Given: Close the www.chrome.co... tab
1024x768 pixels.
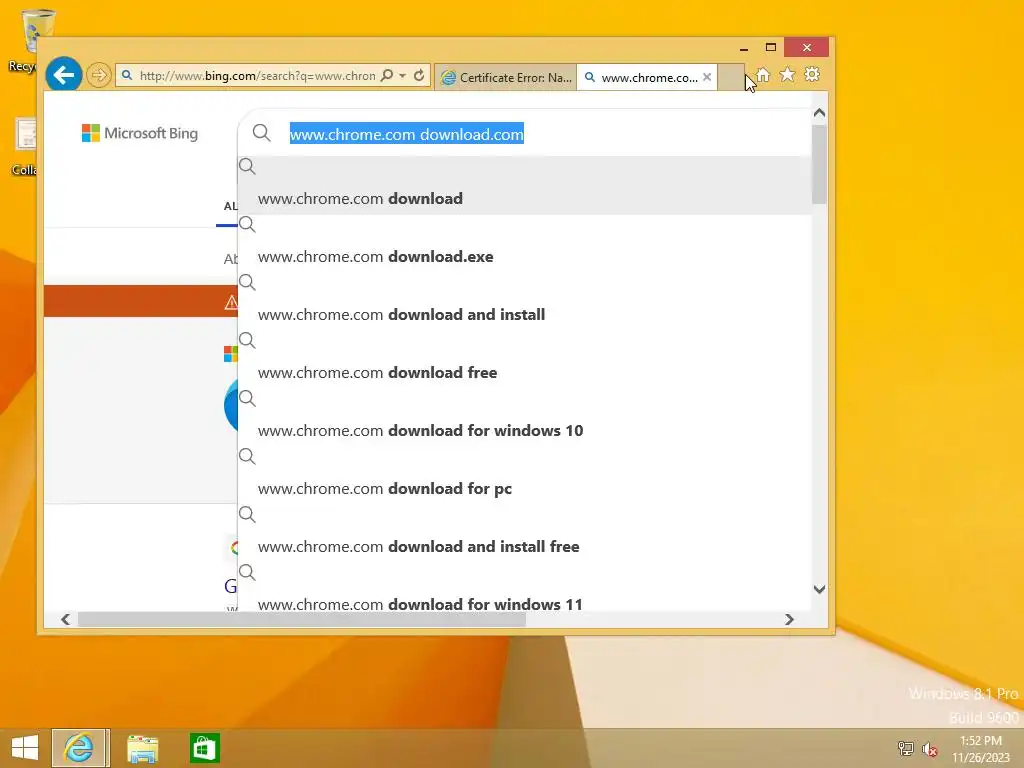Looking at the screenshot, I should (707, 77).
